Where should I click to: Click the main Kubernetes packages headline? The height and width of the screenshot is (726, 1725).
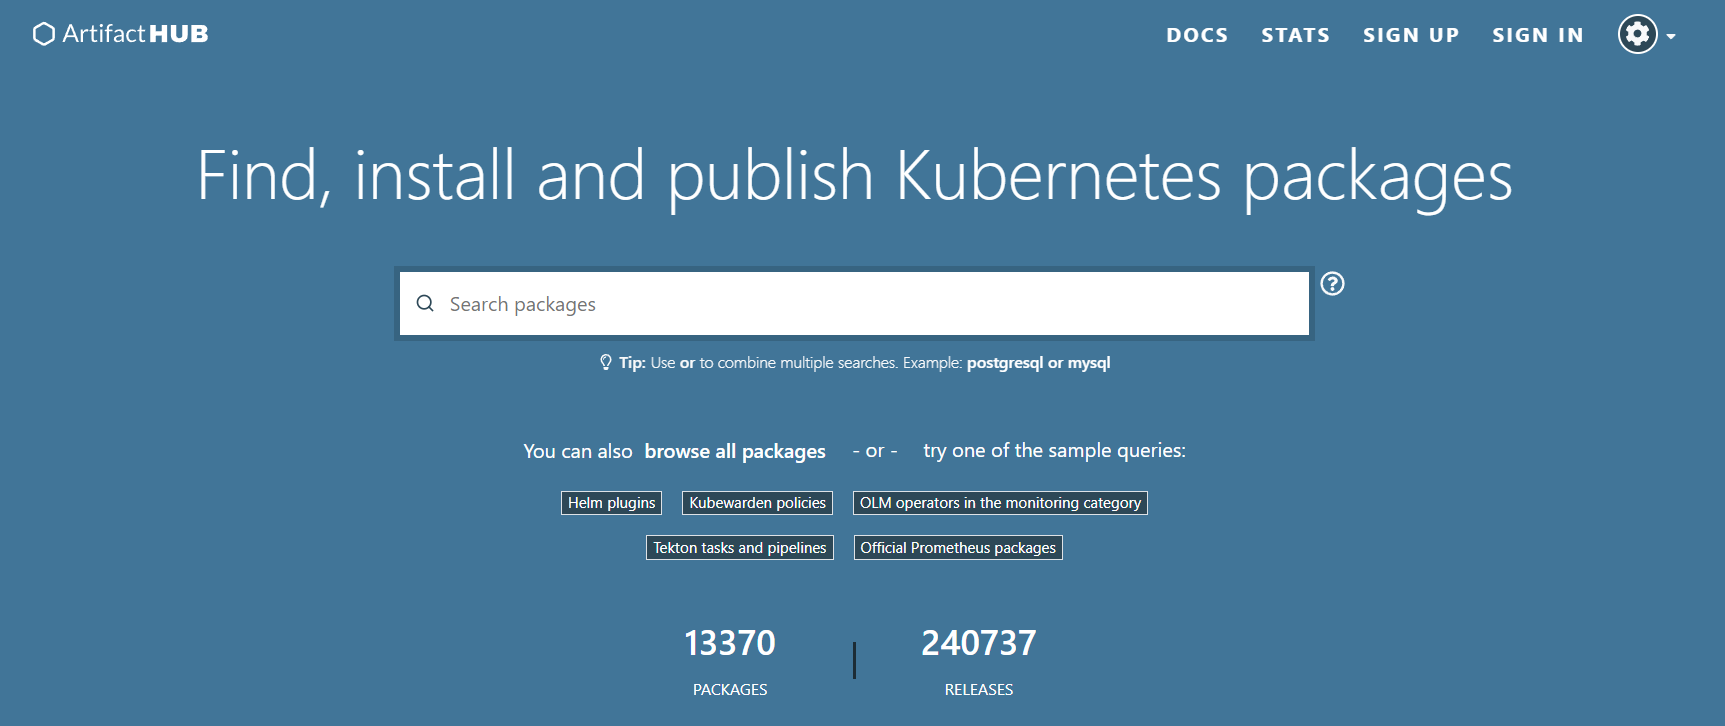tap(855, 177)
